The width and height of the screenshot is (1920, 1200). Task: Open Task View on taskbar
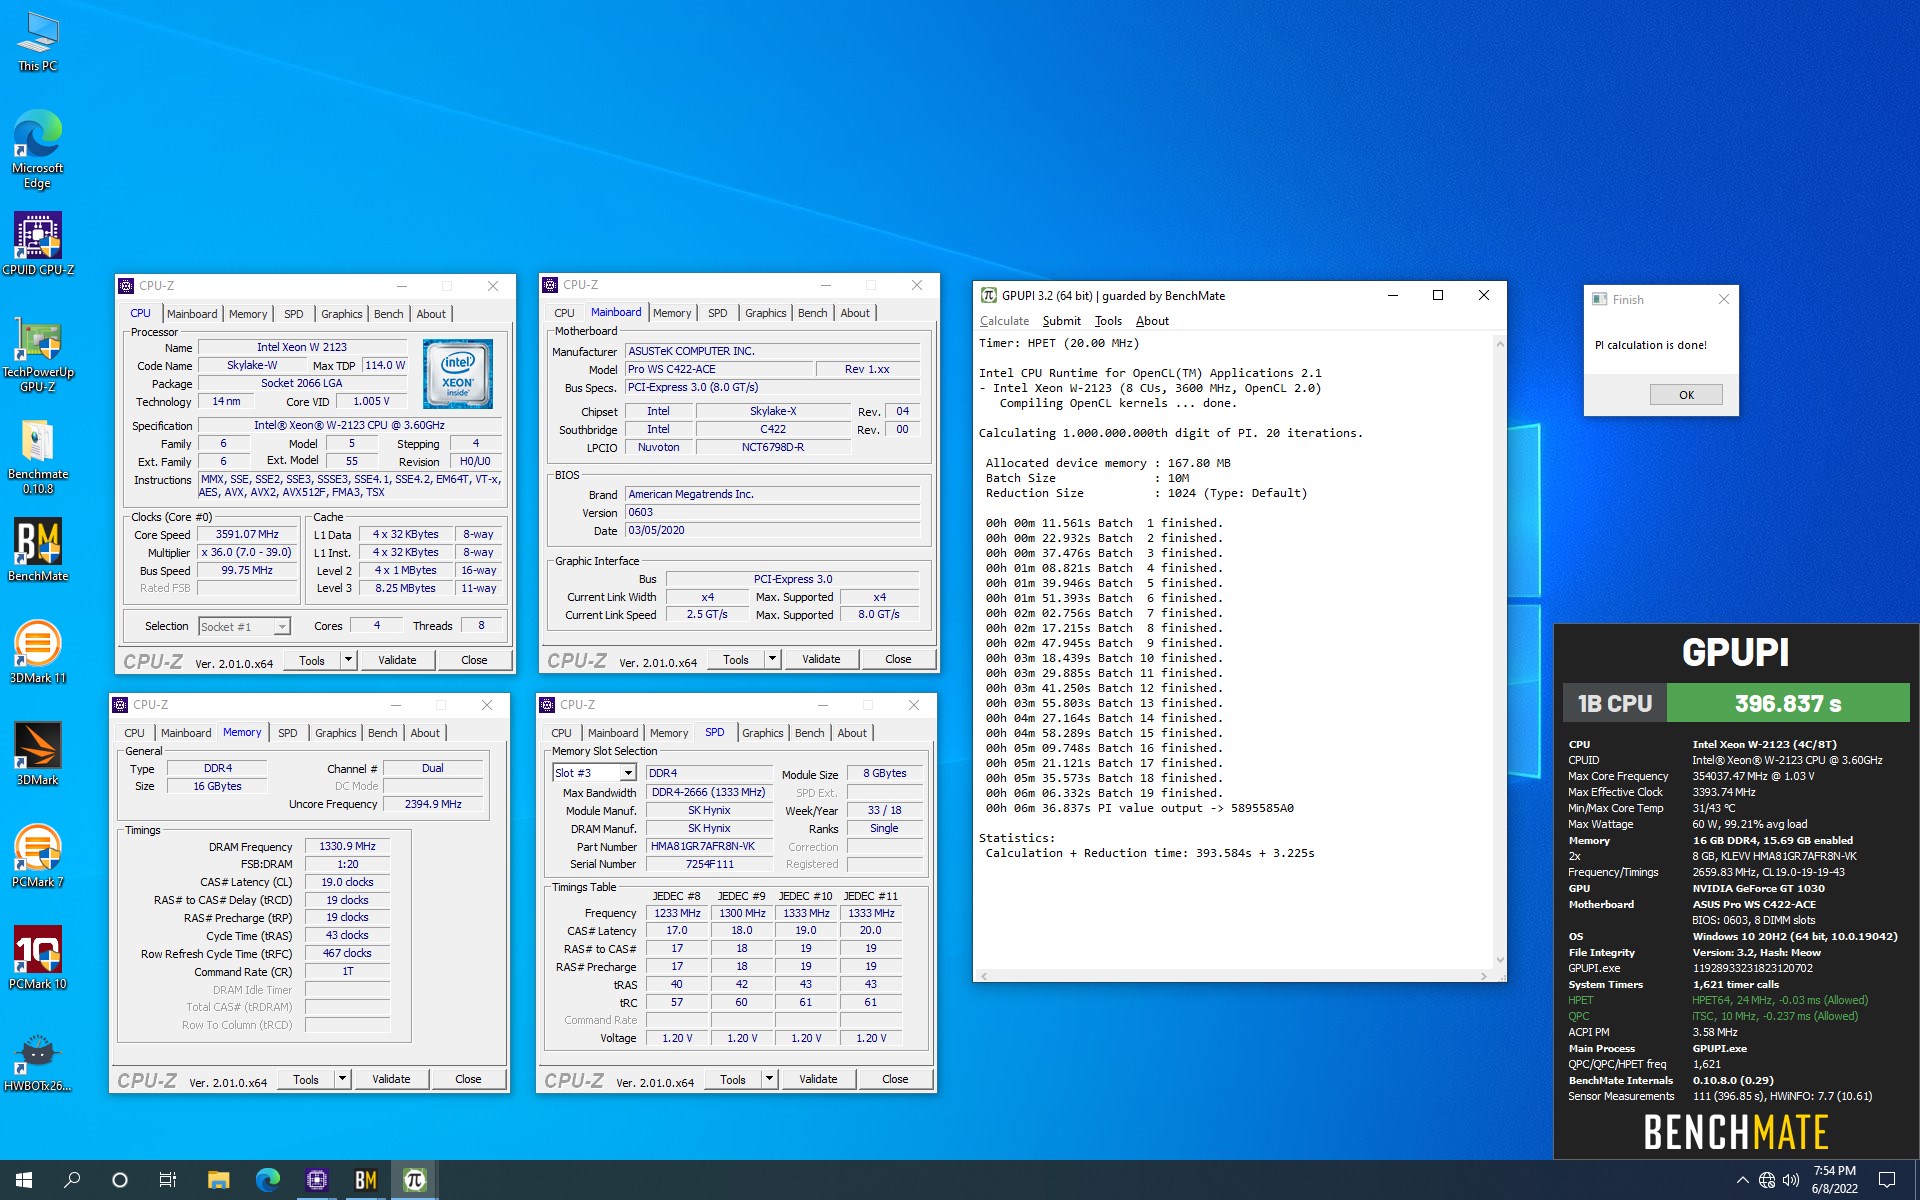168,1180
